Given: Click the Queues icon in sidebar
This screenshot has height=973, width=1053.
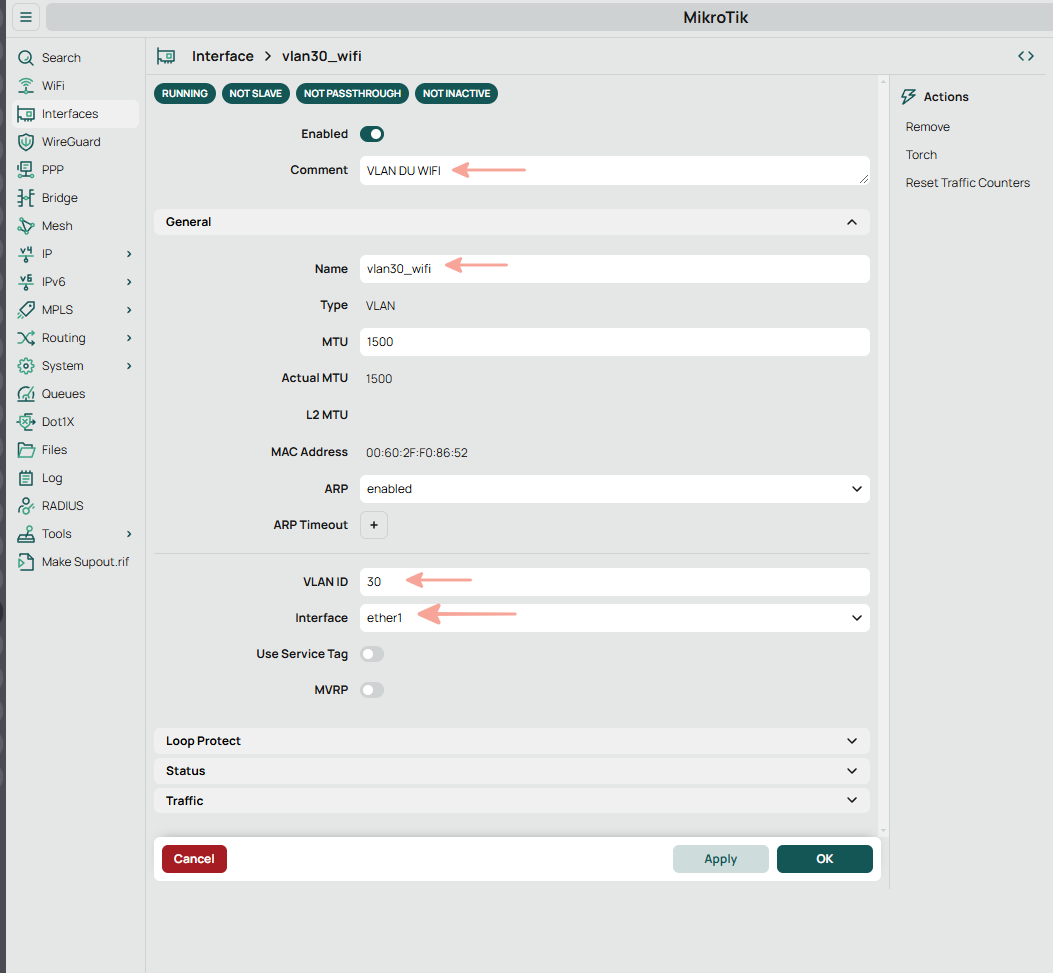Looking at the screenshot, I should (26, 394).
